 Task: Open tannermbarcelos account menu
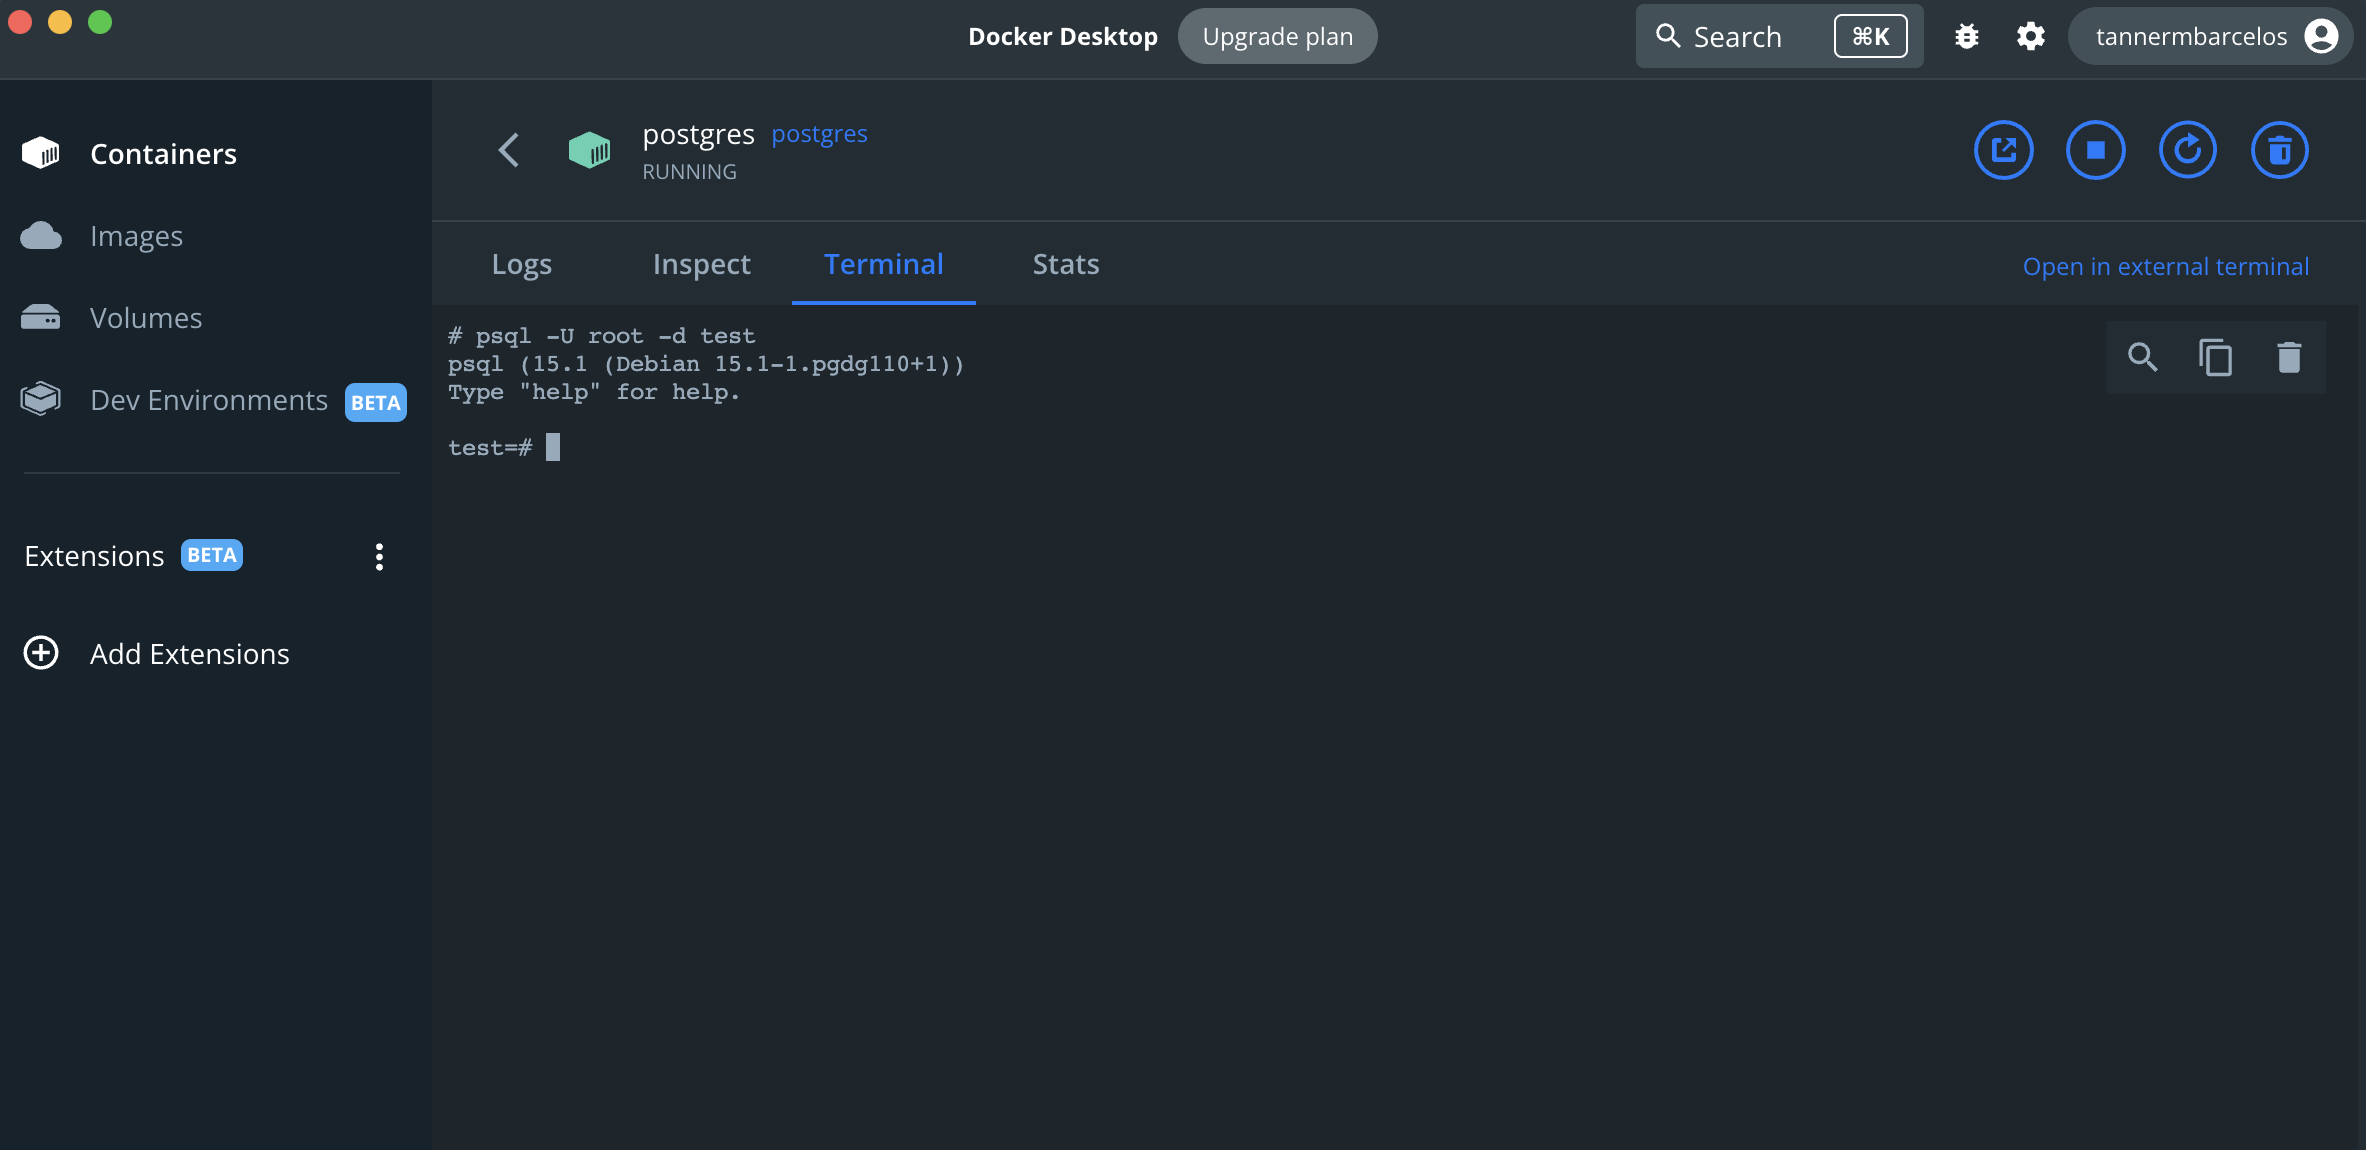(x=2210, y=37)
